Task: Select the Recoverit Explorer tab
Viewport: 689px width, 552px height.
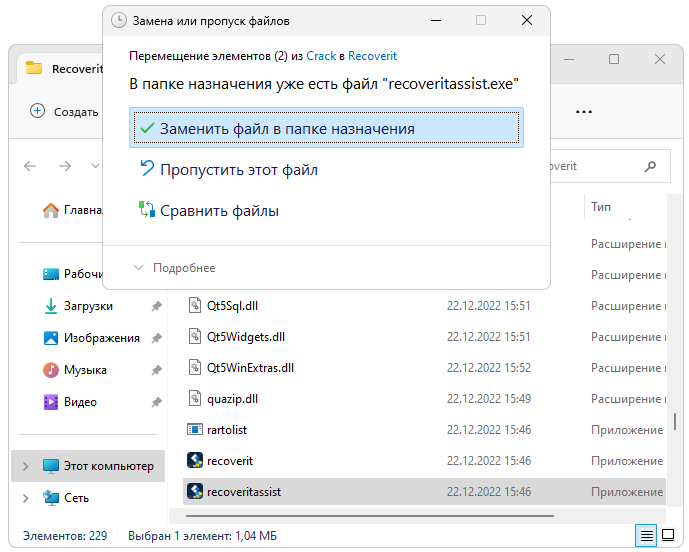Action: click(x=64, y=69)
